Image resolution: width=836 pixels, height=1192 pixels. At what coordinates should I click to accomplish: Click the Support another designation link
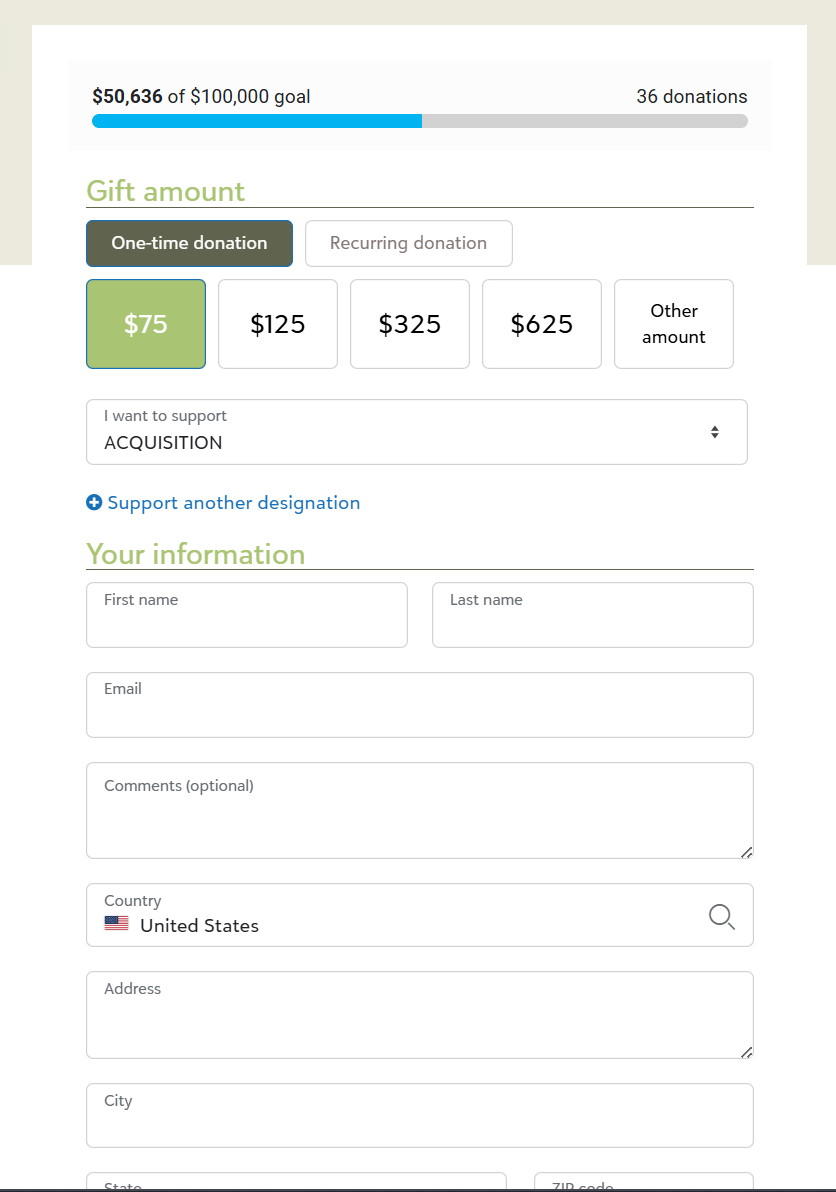[x=233, y=502]
